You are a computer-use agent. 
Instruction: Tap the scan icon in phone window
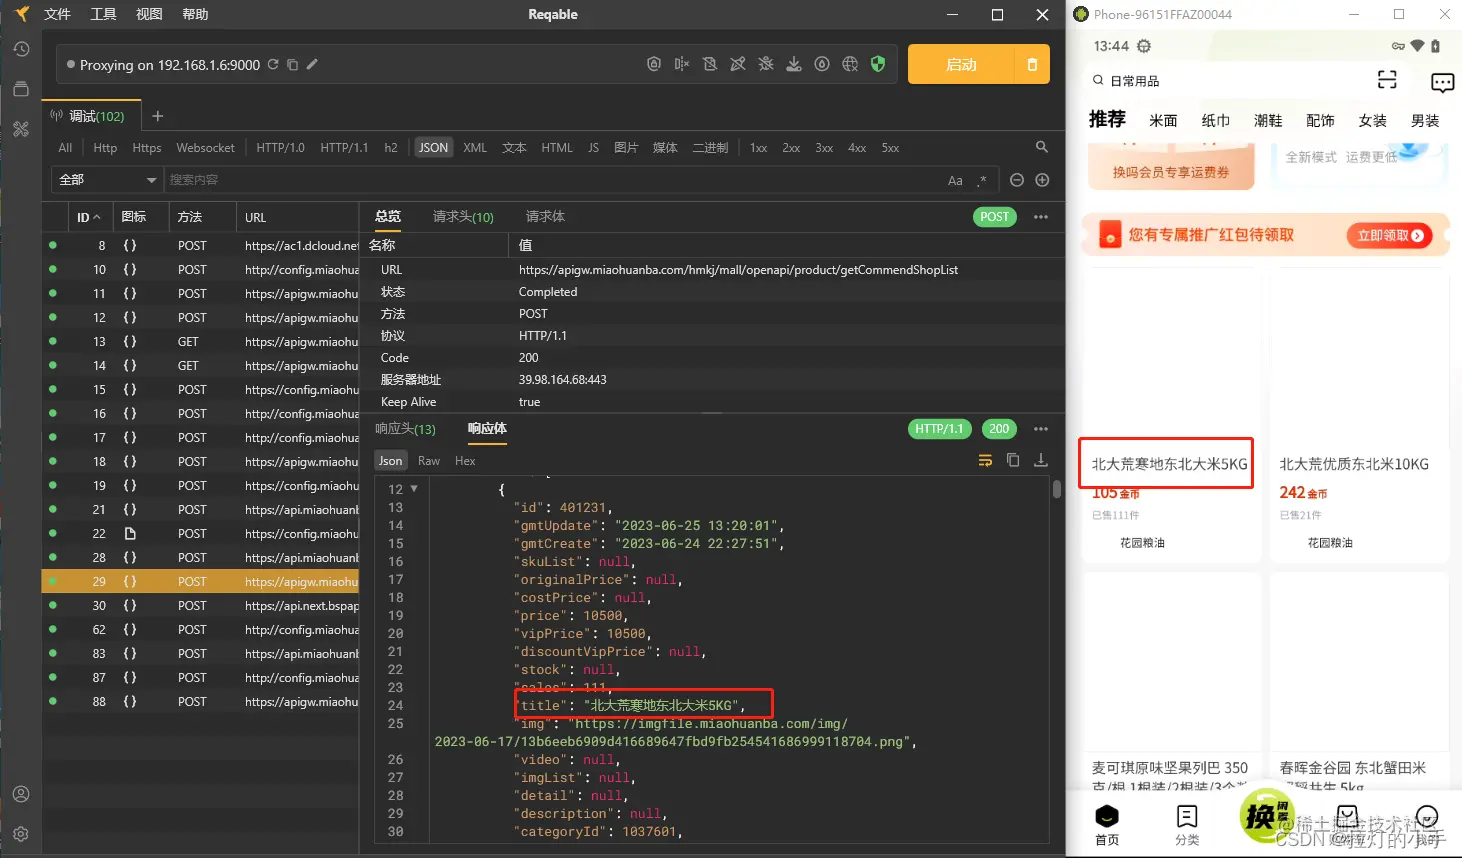click(1387, 80)
